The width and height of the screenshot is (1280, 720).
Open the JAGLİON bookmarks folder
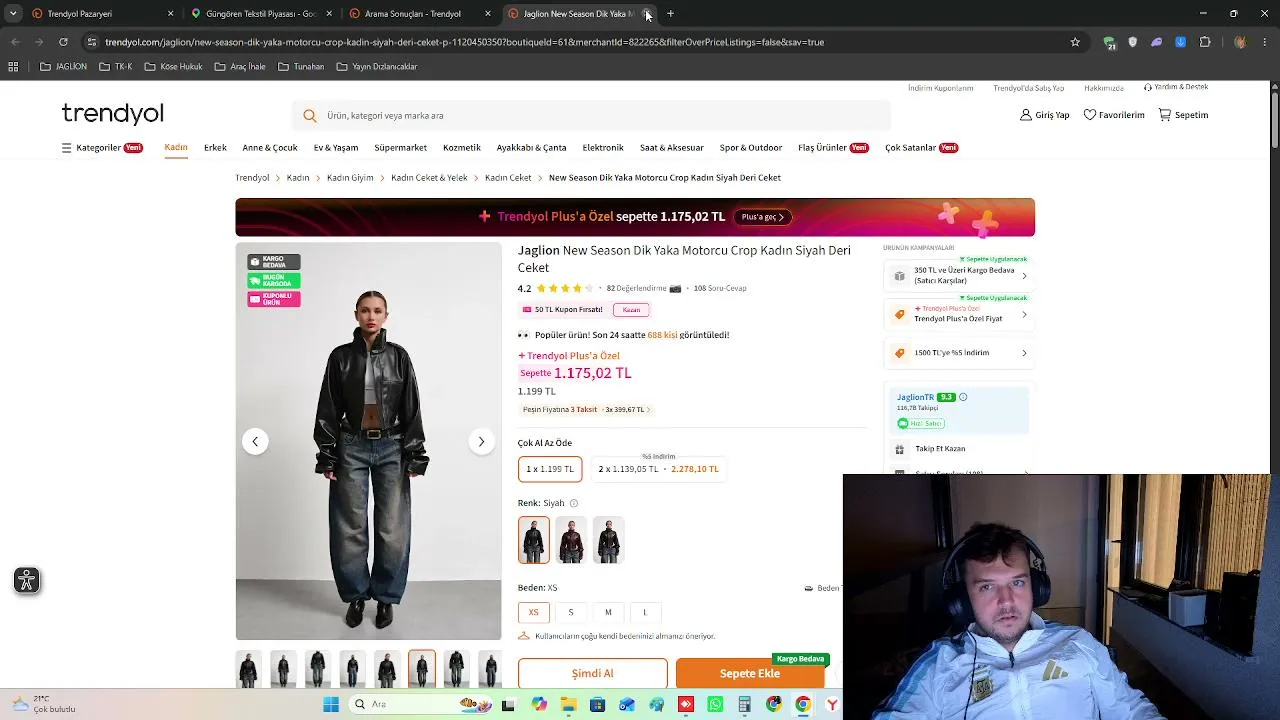63,67
